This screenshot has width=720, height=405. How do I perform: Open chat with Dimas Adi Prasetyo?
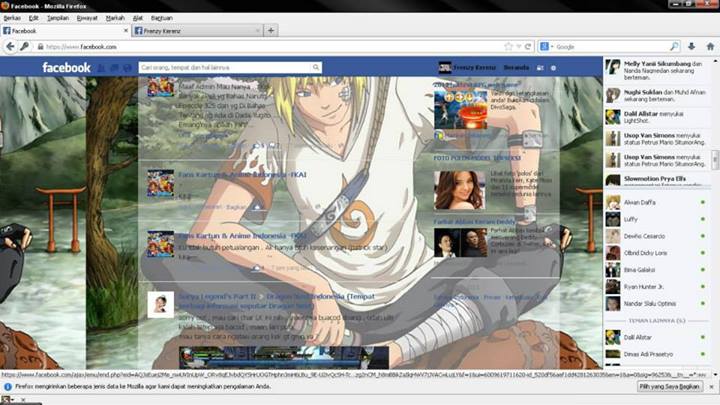[x=655, y=354]
